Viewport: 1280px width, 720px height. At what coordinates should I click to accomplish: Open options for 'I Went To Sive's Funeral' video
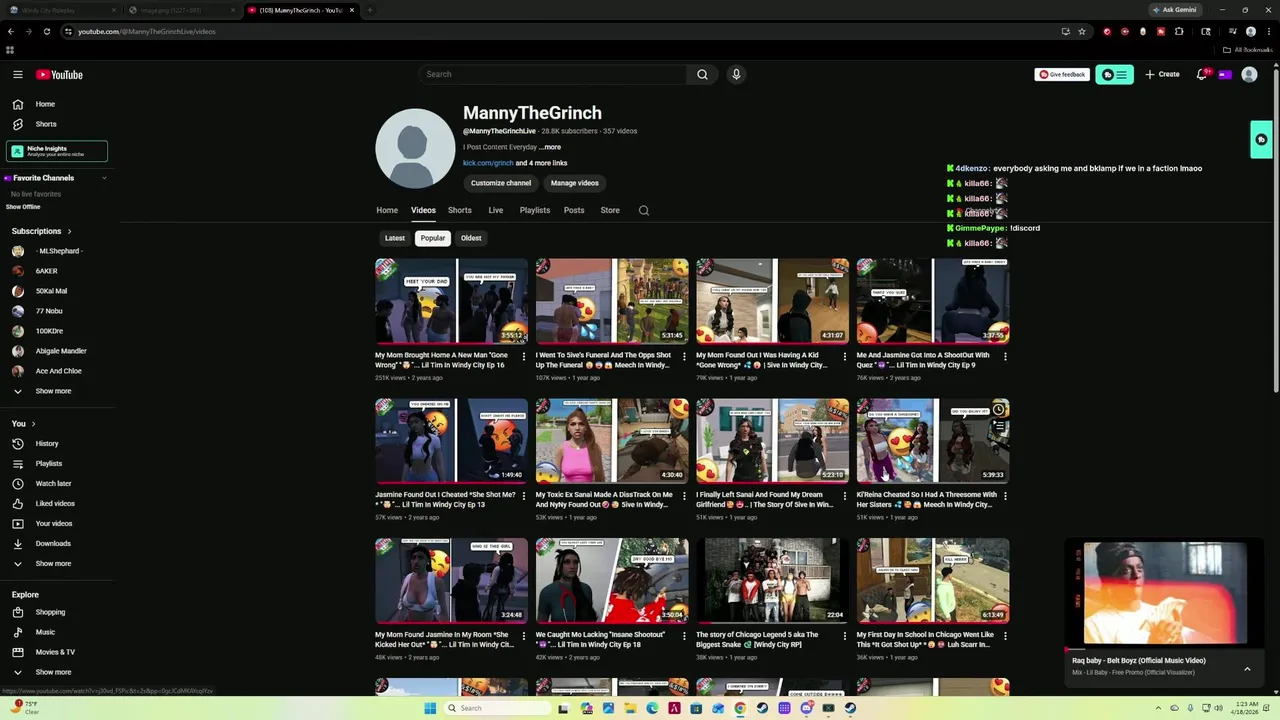[684, 356]
